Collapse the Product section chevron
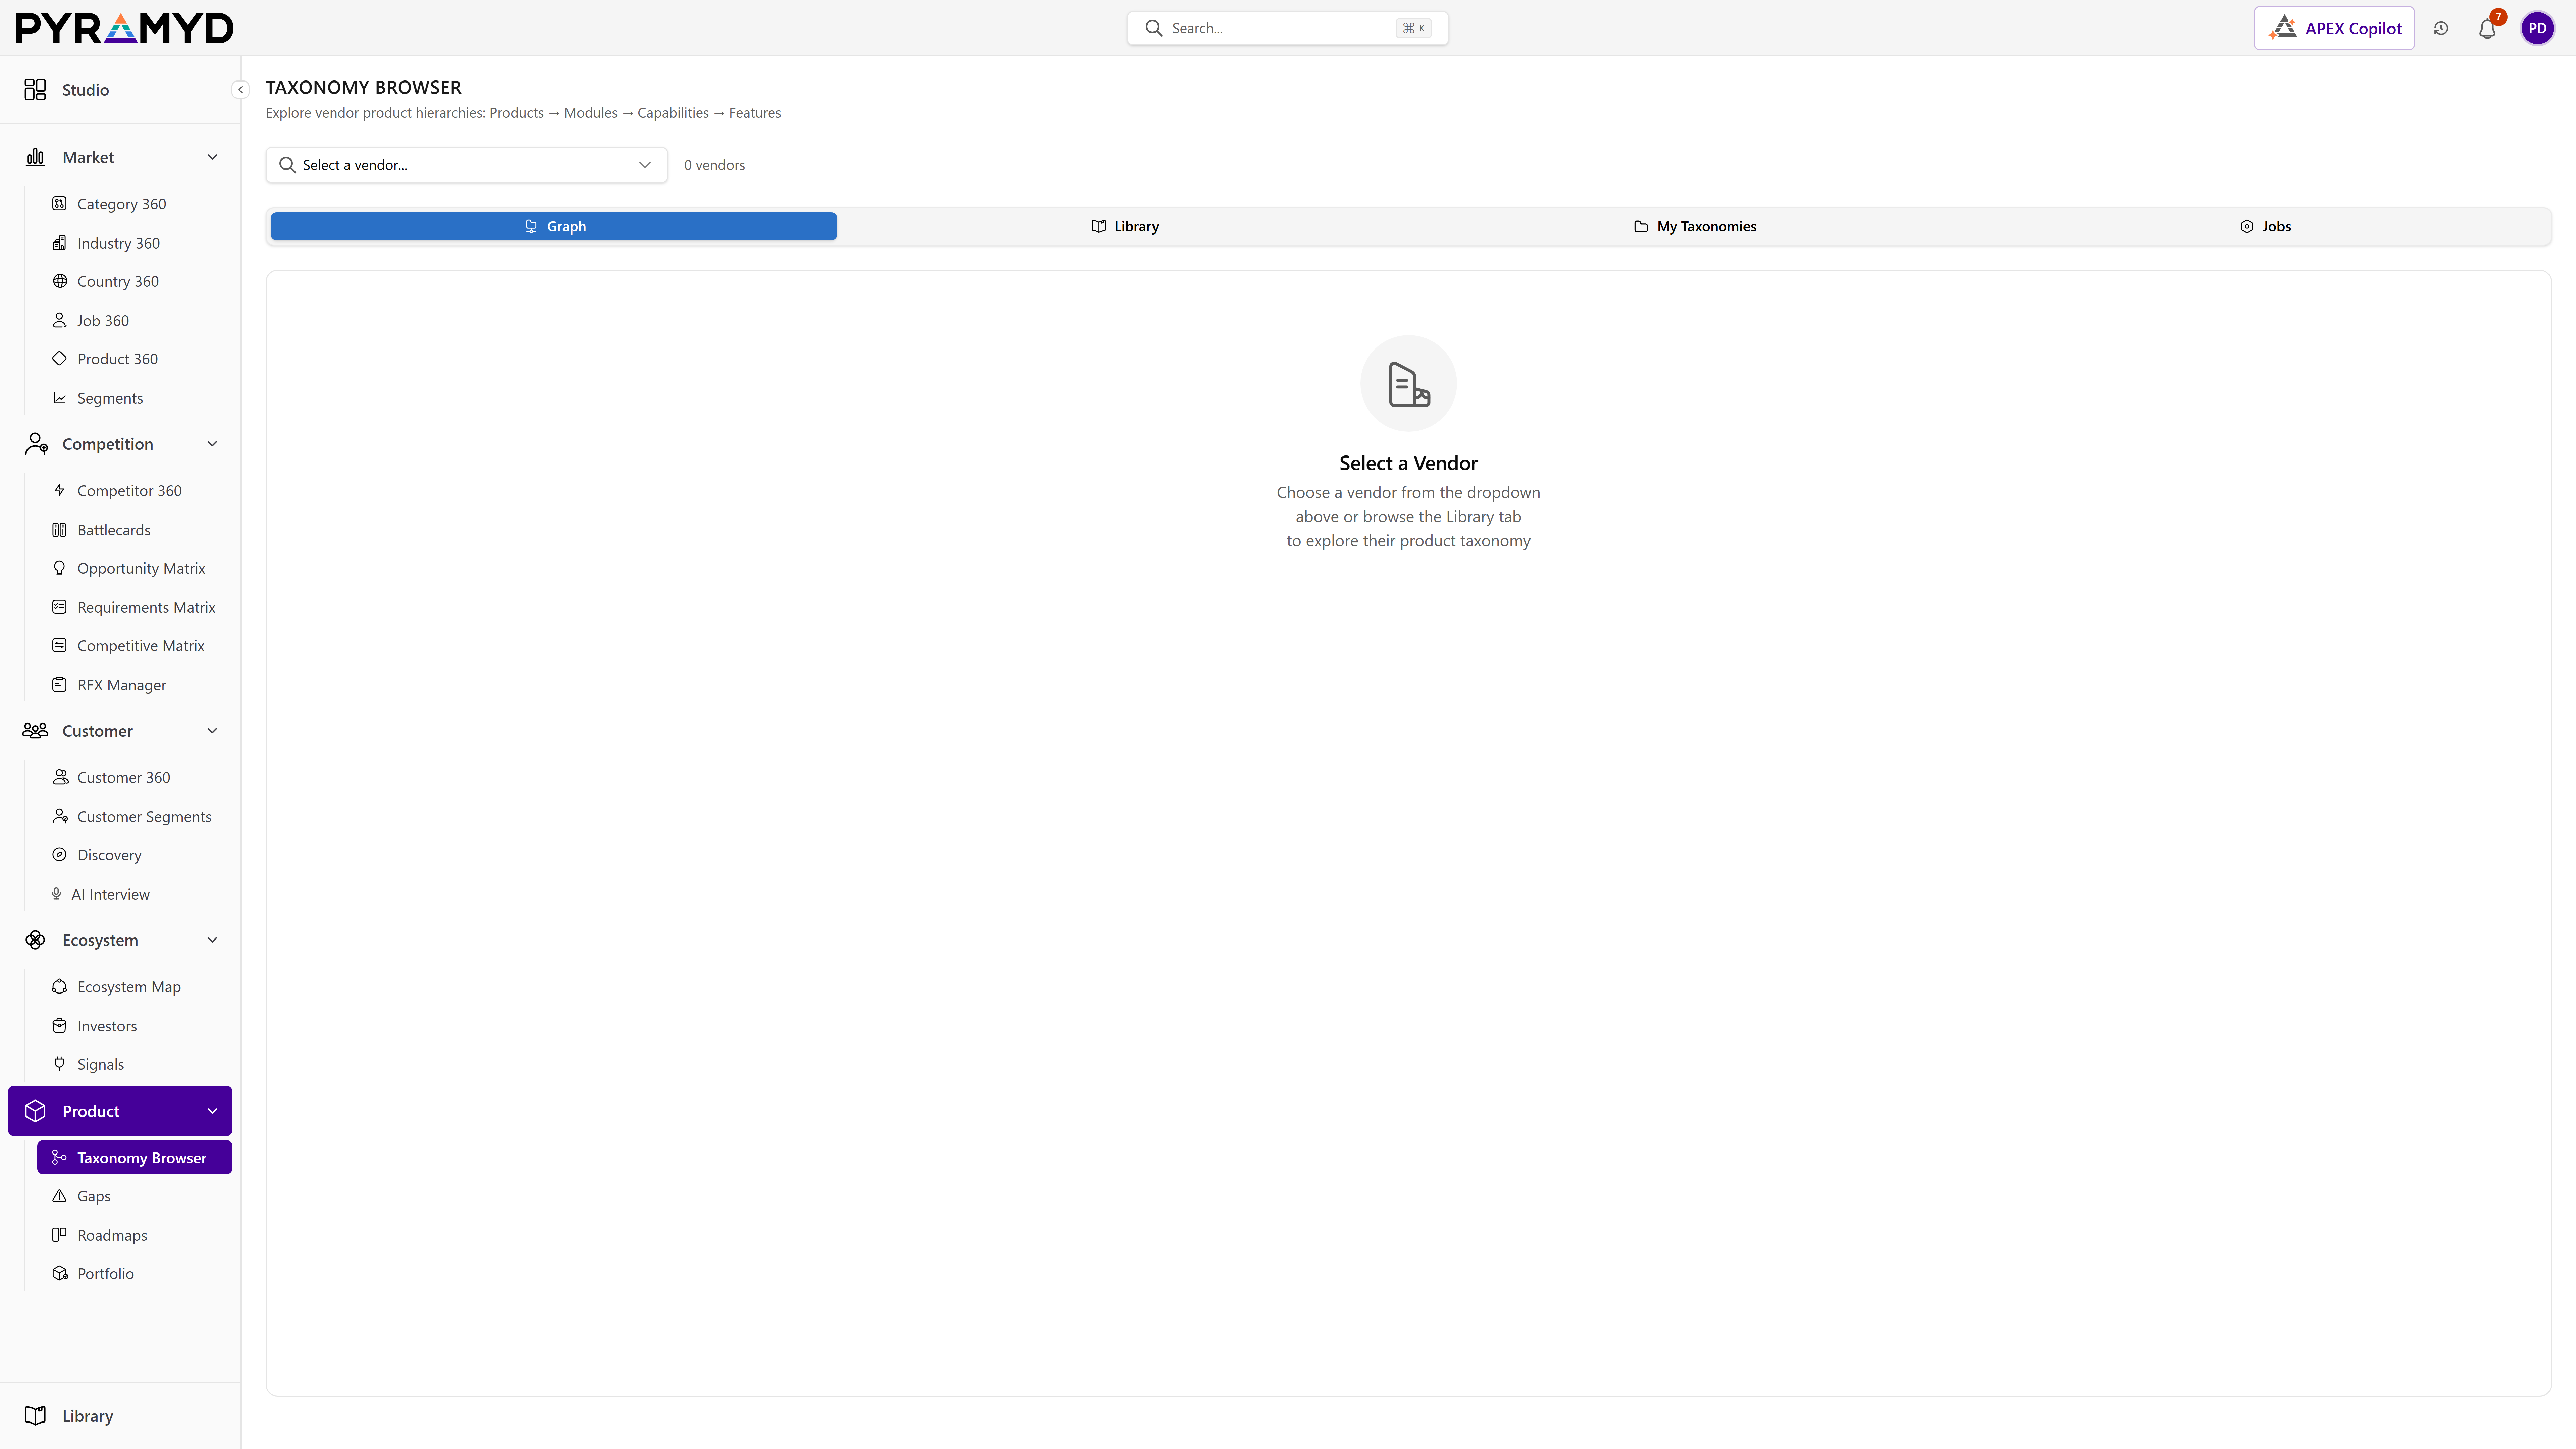The width and height of the screenshot is (2576, 1449). click(x=212, y=1111)
